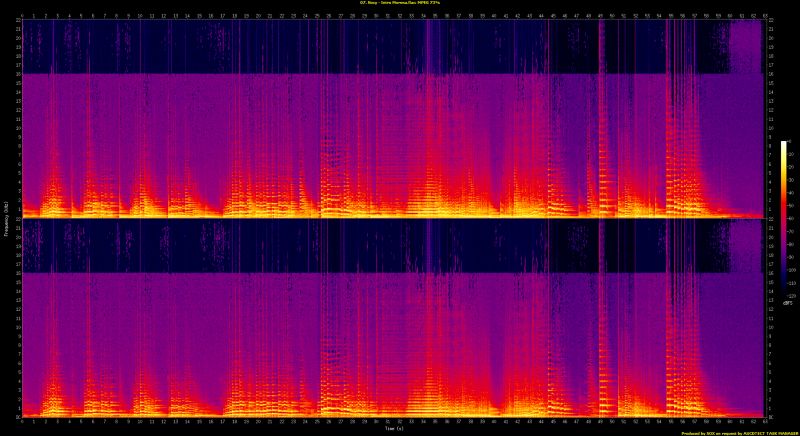Click the 0-second mark on bottom time axis

click(x=22, y=422)
